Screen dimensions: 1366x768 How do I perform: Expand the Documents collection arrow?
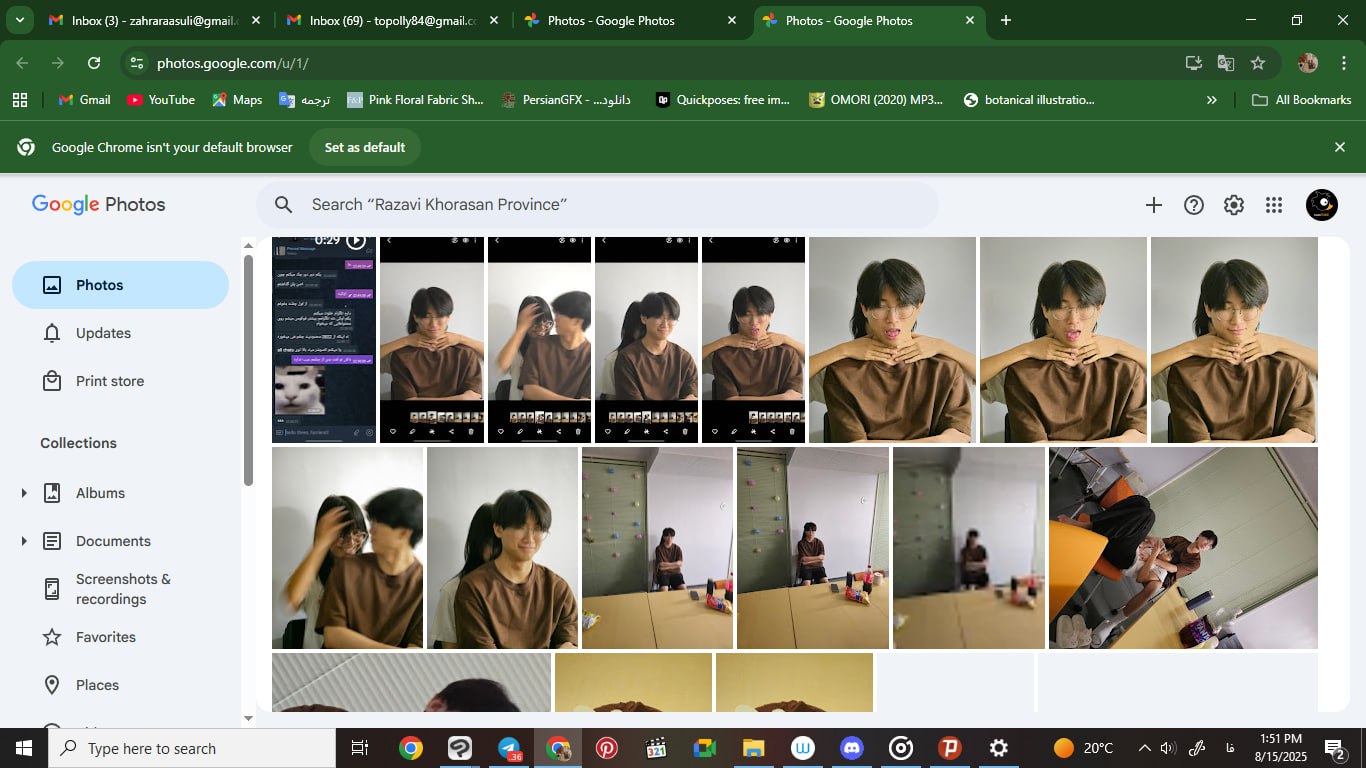coord(24,541)
